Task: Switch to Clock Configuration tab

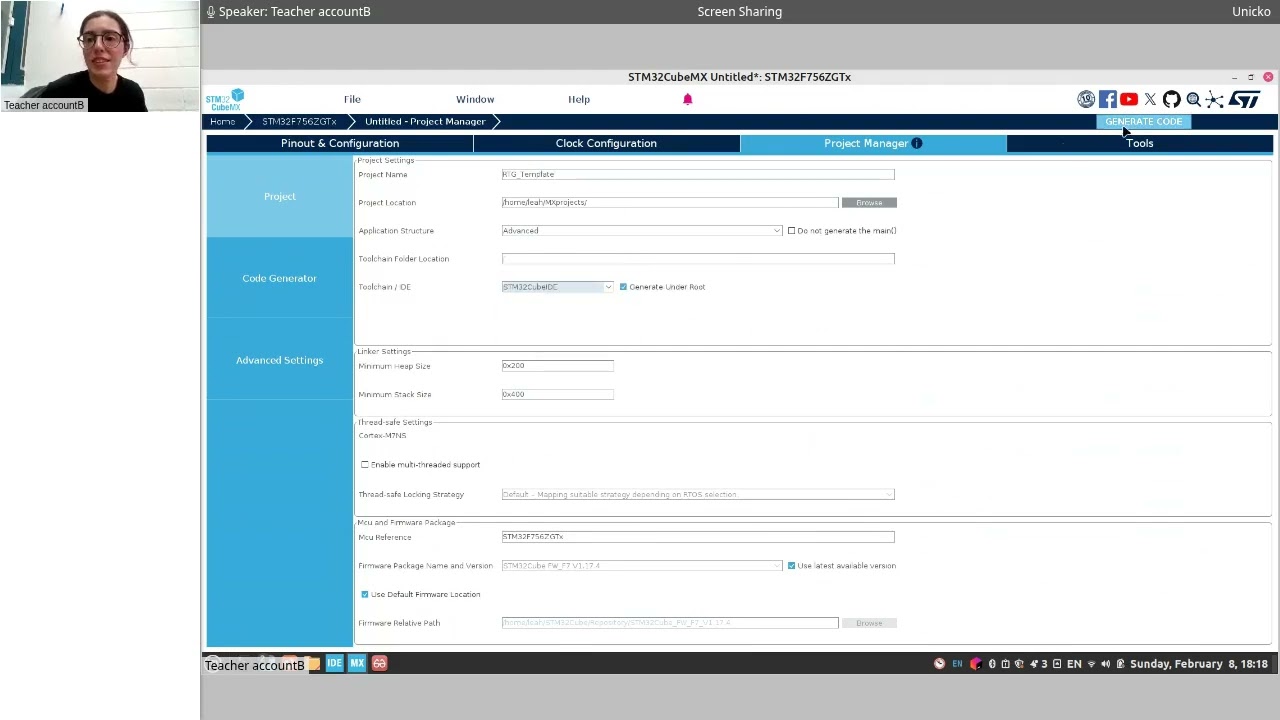Action: point(606,143)
